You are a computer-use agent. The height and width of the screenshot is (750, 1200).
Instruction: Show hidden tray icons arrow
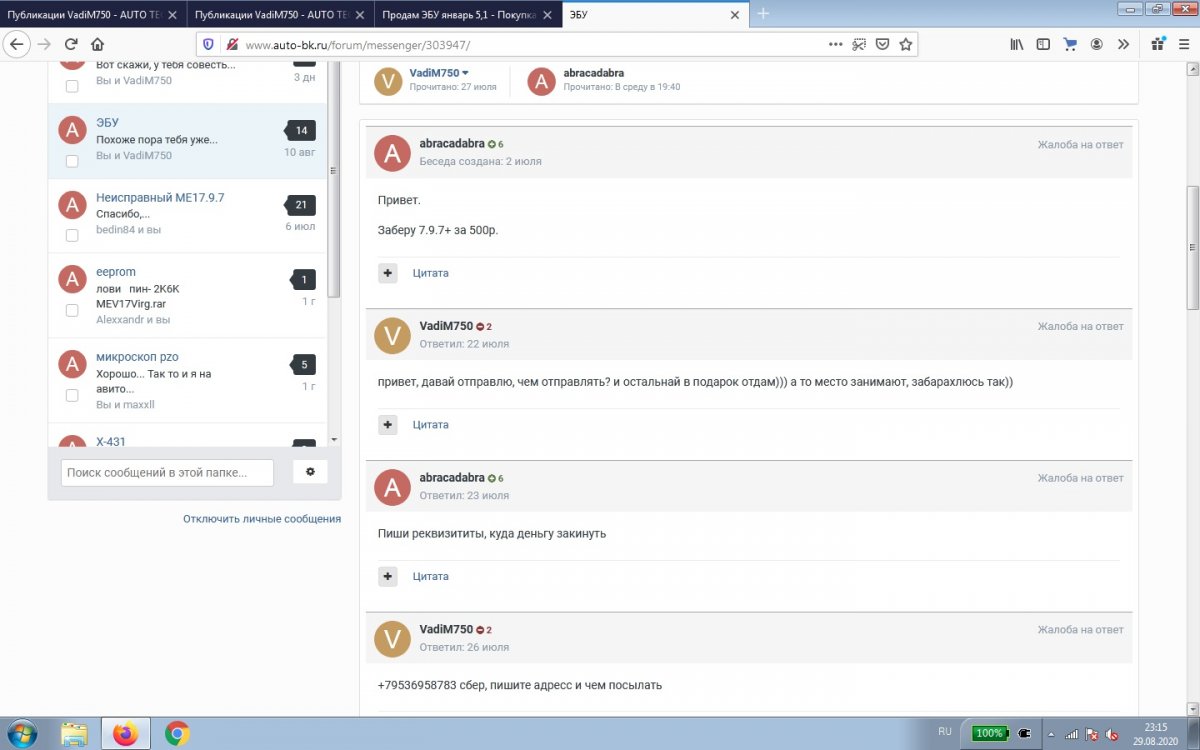[x=1049, y=733]
